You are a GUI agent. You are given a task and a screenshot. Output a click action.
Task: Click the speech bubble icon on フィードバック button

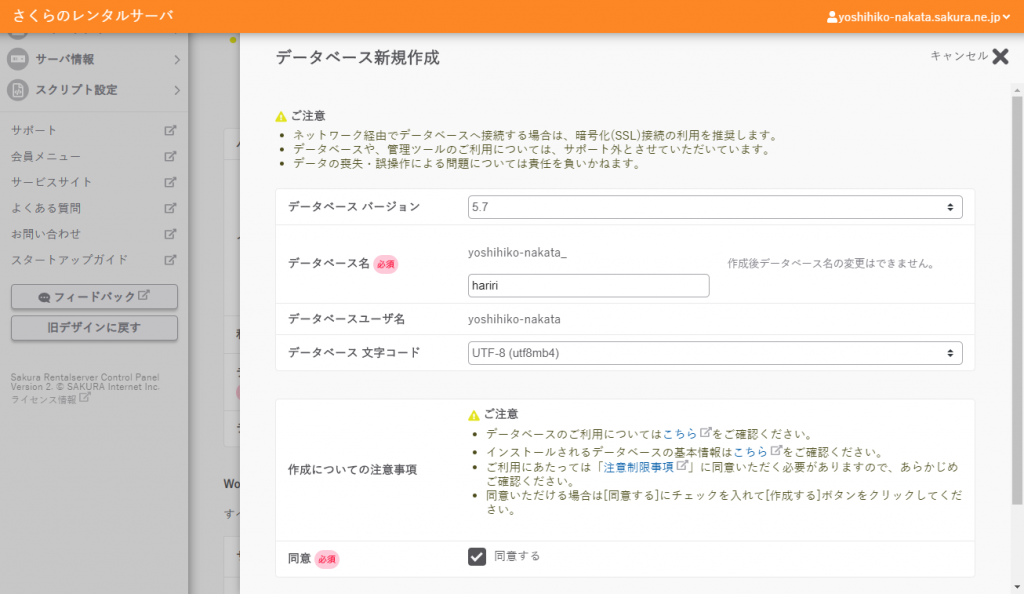(44, 298)
